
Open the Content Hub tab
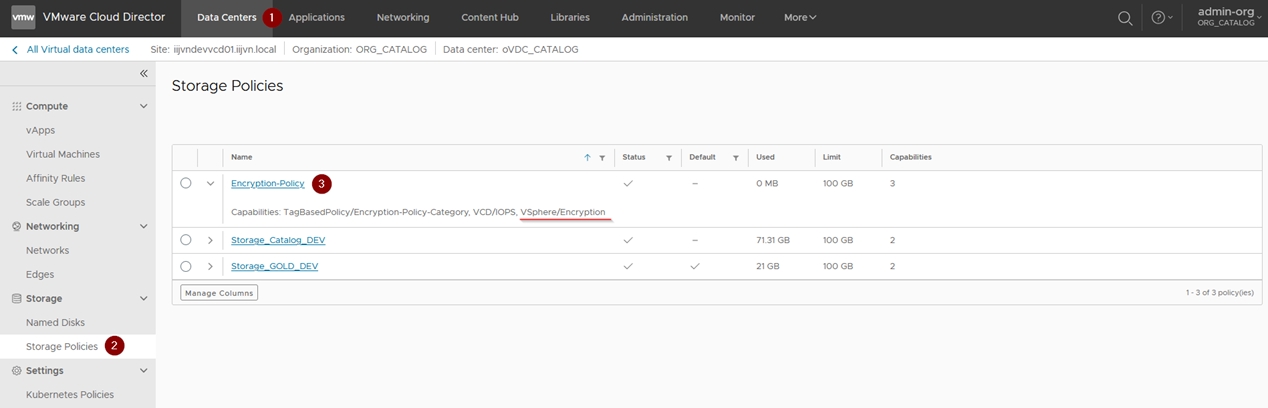(x=489, y=18)
